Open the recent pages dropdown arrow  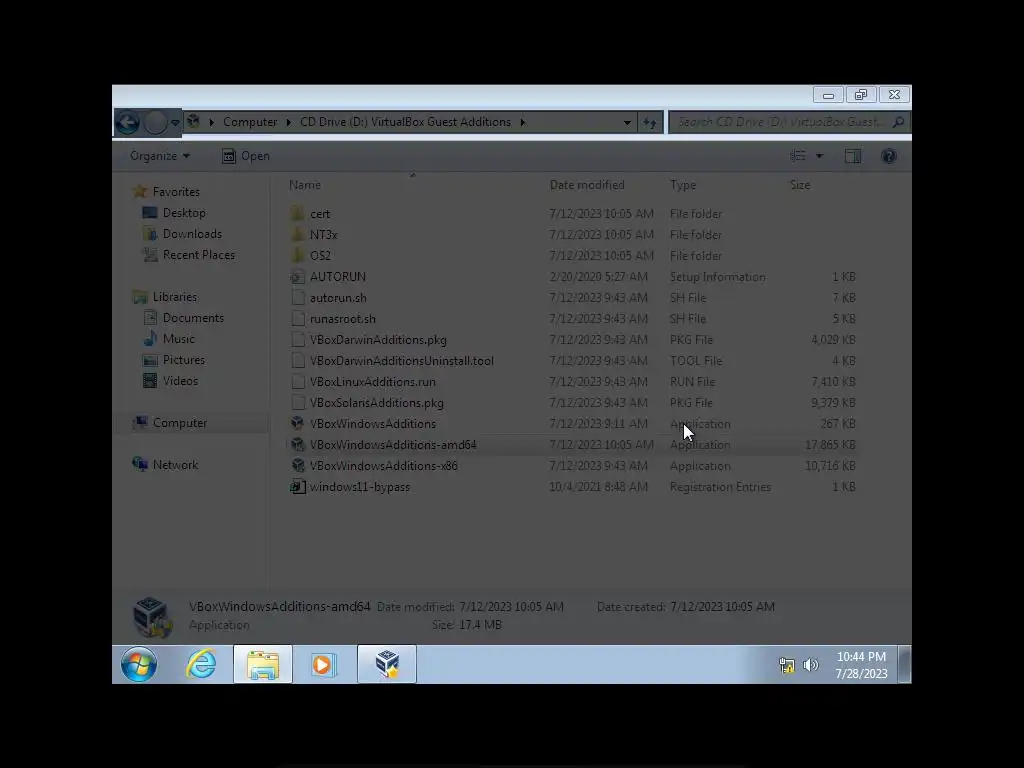175,122
